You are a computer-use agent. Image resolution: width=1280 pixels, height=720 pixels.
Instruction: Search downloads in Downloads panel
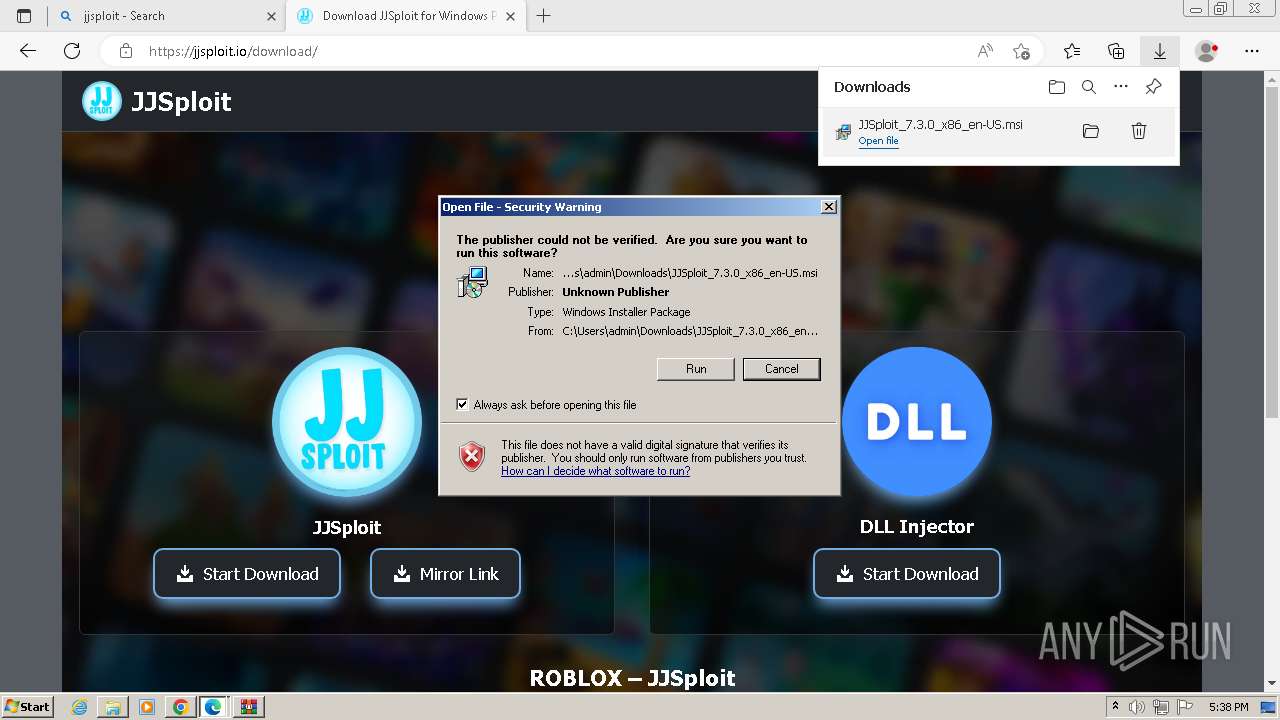pos(1089,87)
